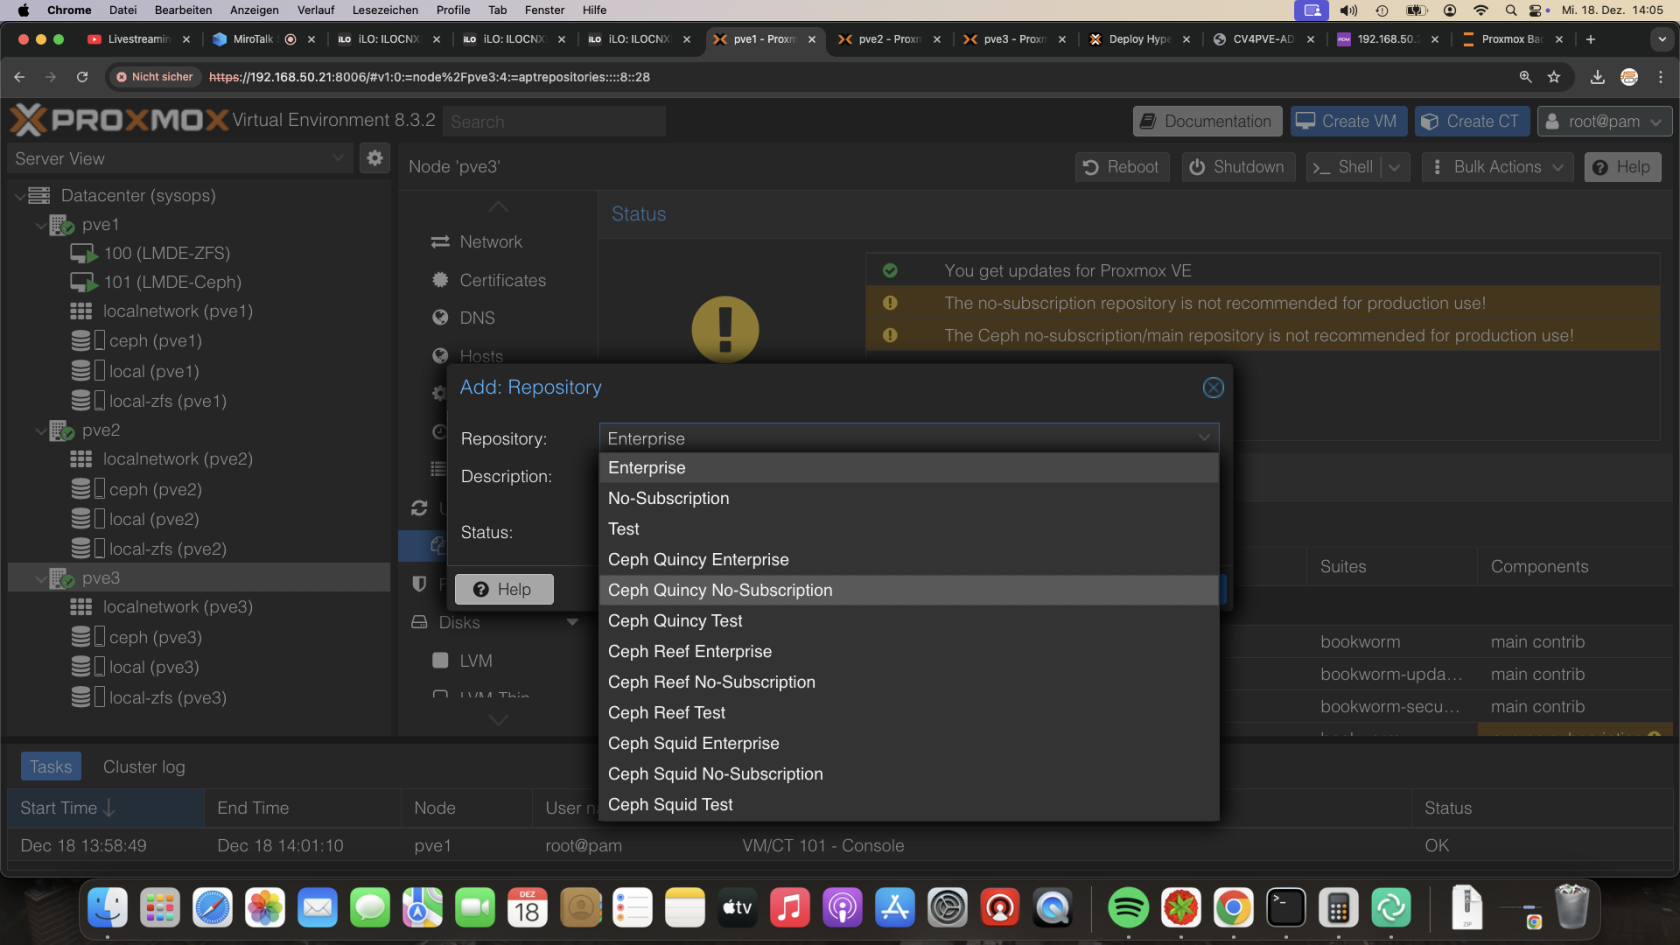Open Terminal from the dock
The height and width of the screenshot is (945, 1680).
pos(1286,908)
